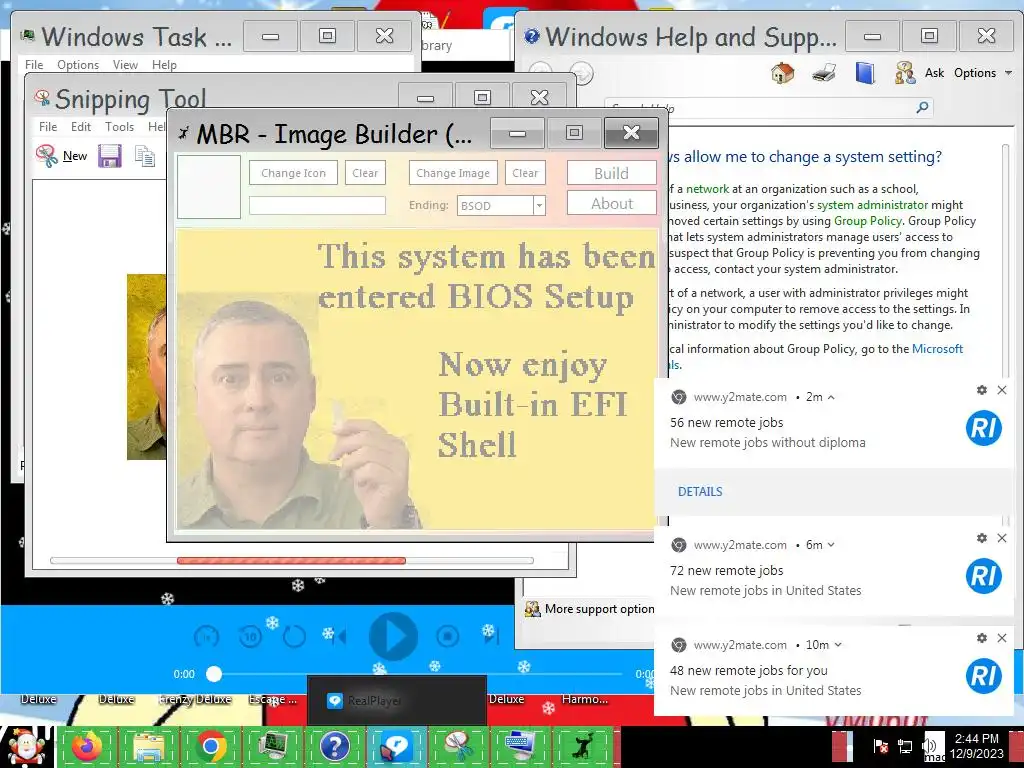Screen dimensions: 1024x768
Task: Switch to Snipping Tool taskbar icon
Action: click(x=458, y=746)
